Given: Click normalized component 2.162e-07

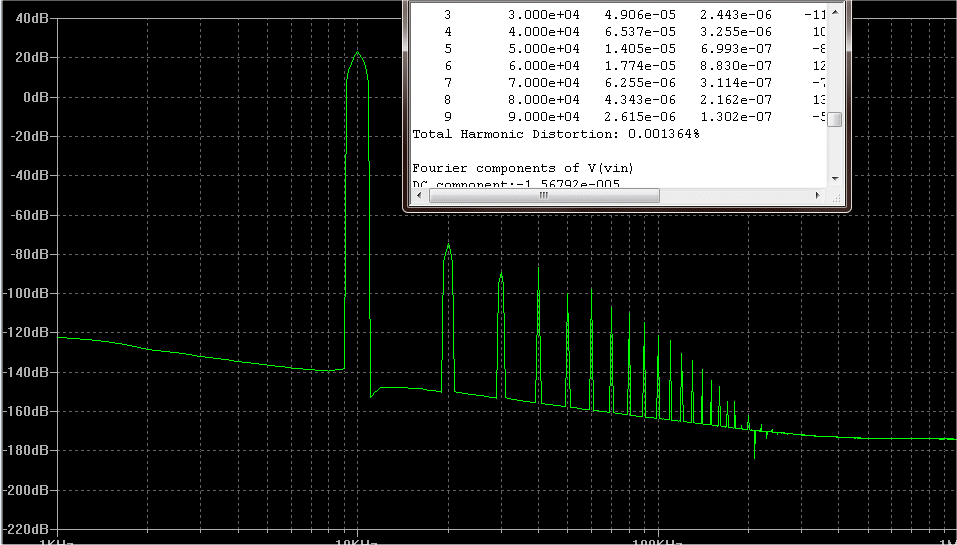Looking at the screenshot, I should pyautogui.click(x=737, y=99).
